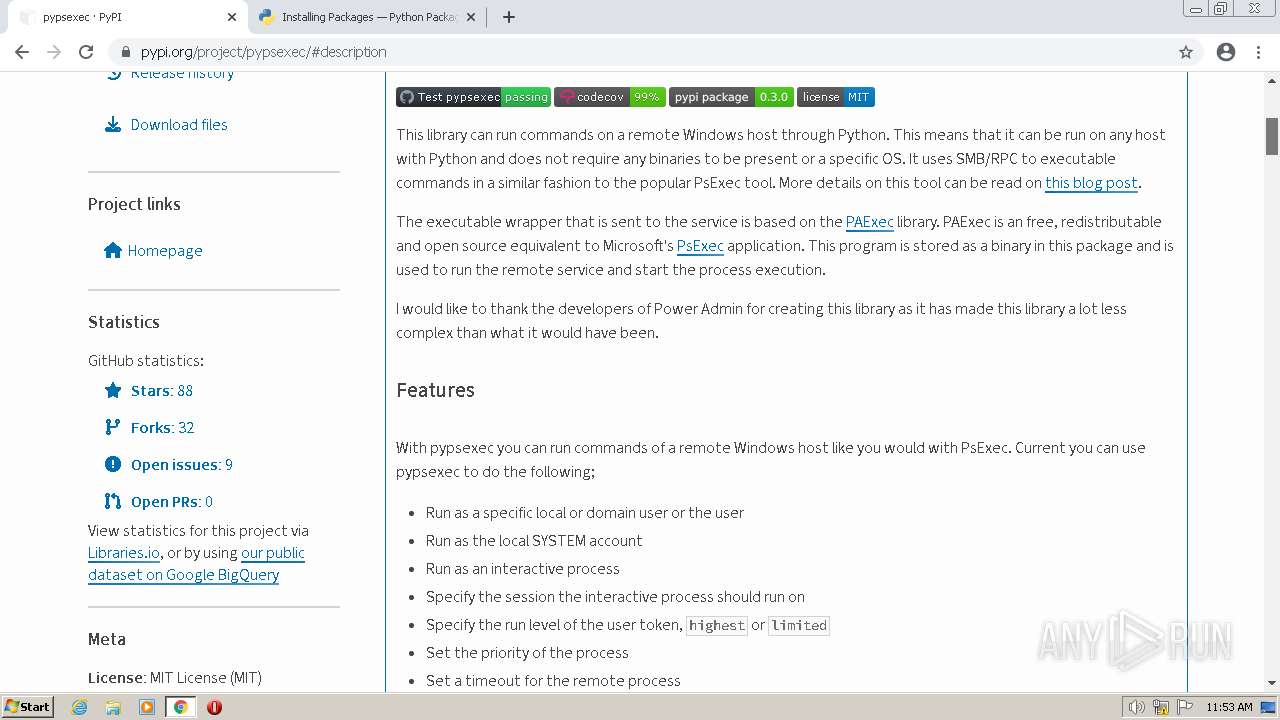View site info padlock icon

[125, 52]
